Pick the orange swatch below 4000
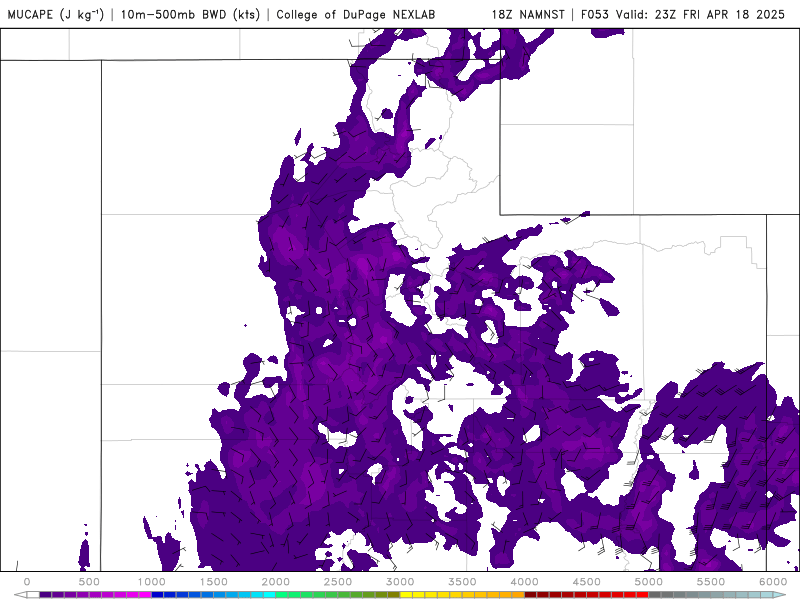This screenshot has height=600, width=800. (518, 595)
